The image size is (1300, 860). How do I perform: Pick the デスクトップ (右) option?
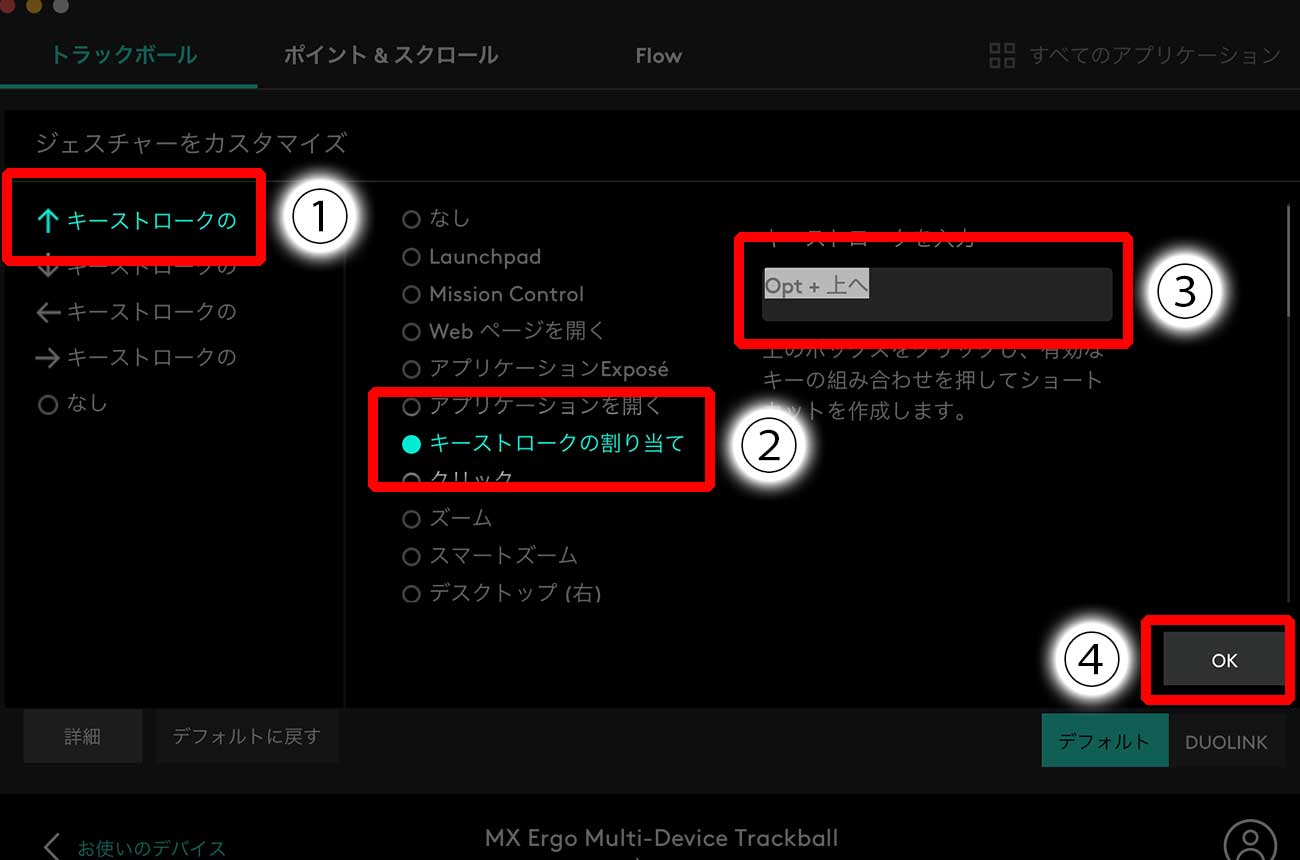pyautogui.click(x=501, y=593)
